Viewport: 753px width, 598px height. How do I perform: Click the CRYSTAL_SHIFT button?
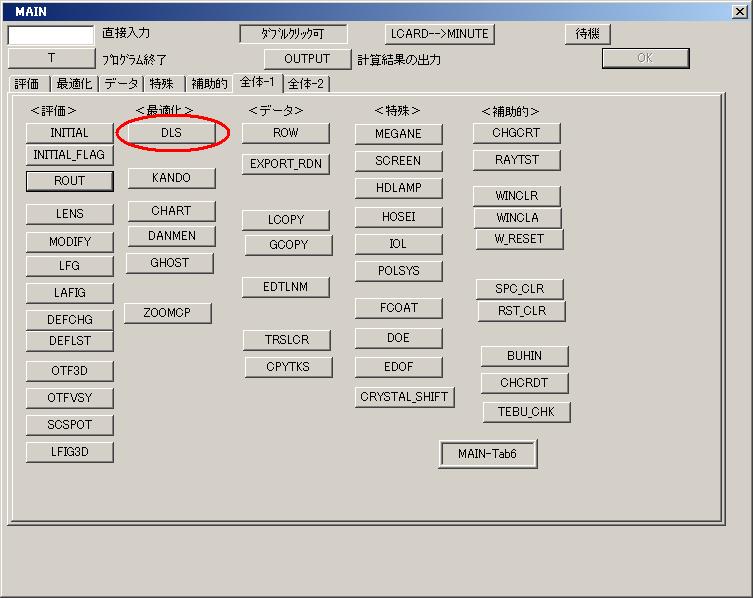tap(404, 397)
